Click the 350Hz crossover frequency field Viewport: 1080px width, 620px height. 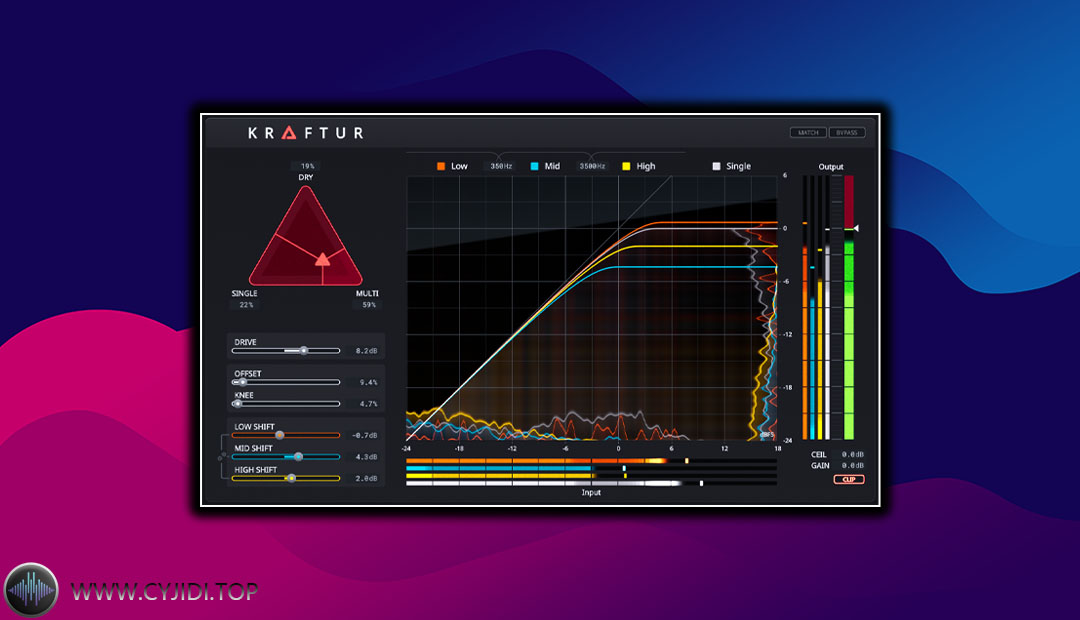point(501,166)
